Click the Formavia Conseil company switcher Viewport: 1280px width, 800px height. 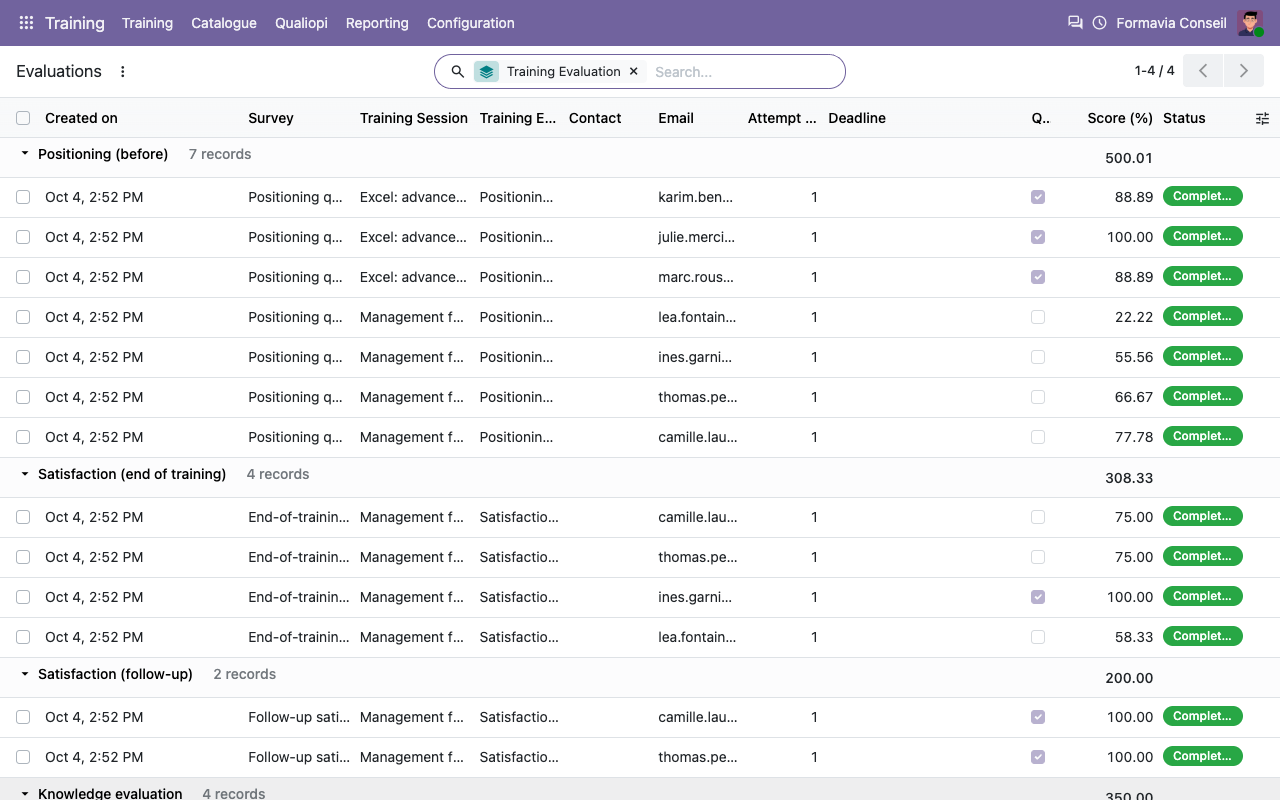point(1171,23)
